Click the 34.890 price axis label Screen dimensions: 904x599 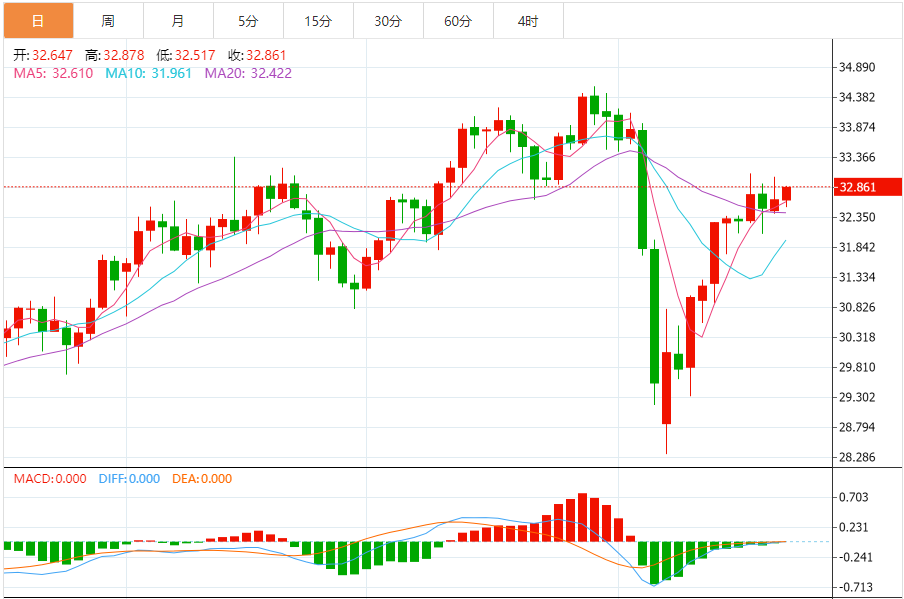coord(857,67)
